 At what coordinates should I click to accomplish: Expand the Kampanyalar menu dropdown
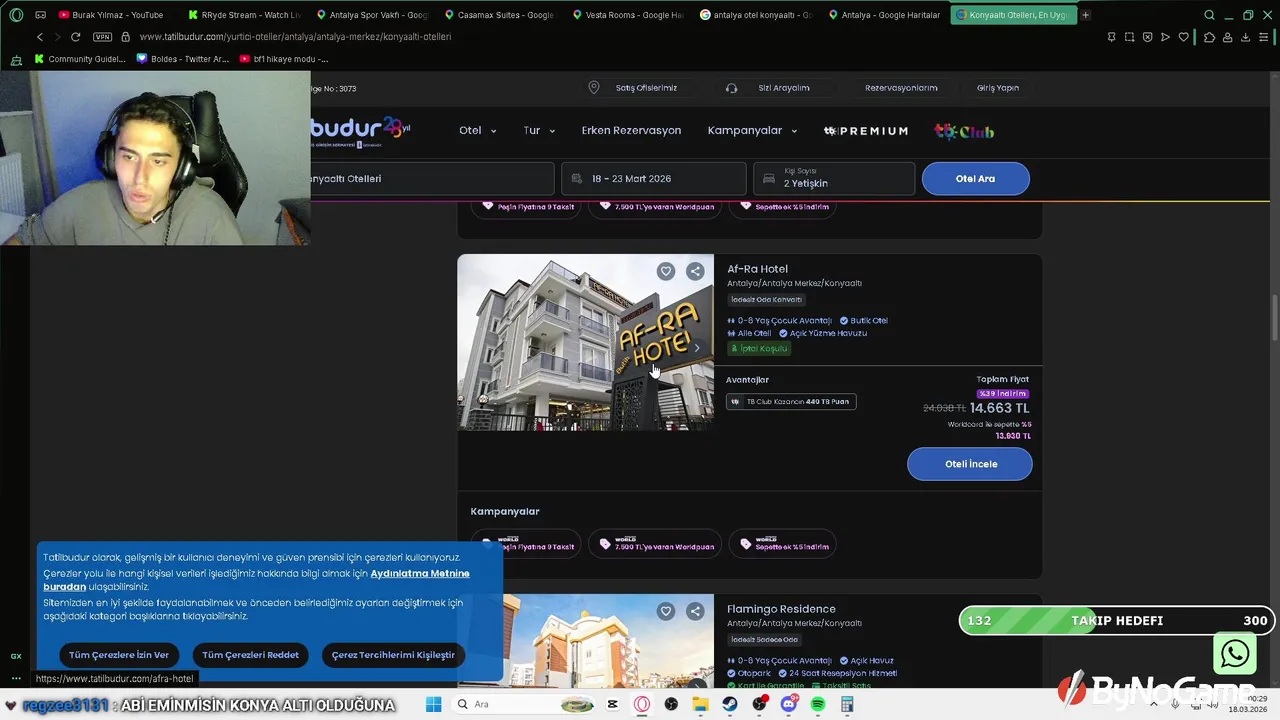[x=752, y=131]
